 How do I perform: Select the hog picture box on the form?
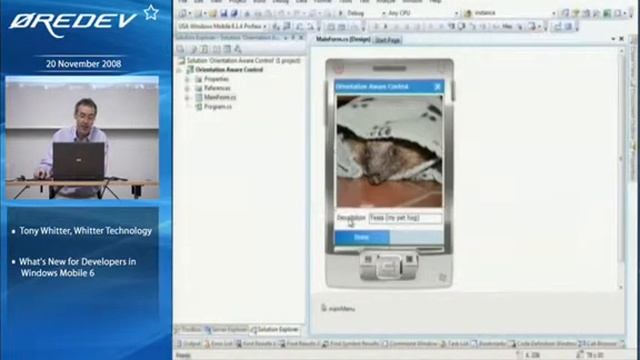click(389, 151)
